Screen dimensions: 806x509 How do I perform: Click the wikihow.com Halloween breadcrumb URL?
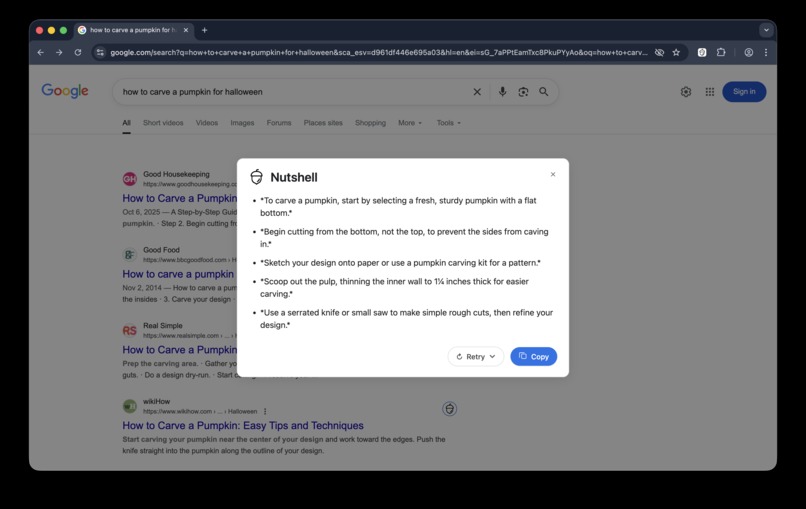(199, 411)
